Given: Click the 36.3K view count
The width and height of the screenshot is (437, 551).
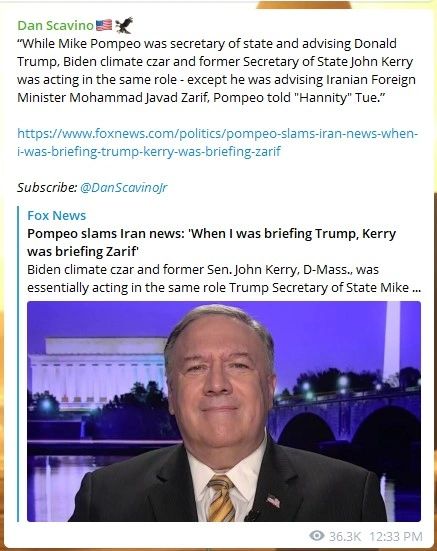Looking at the screenshot, I should pyautogui.click(x=345, y=536).
